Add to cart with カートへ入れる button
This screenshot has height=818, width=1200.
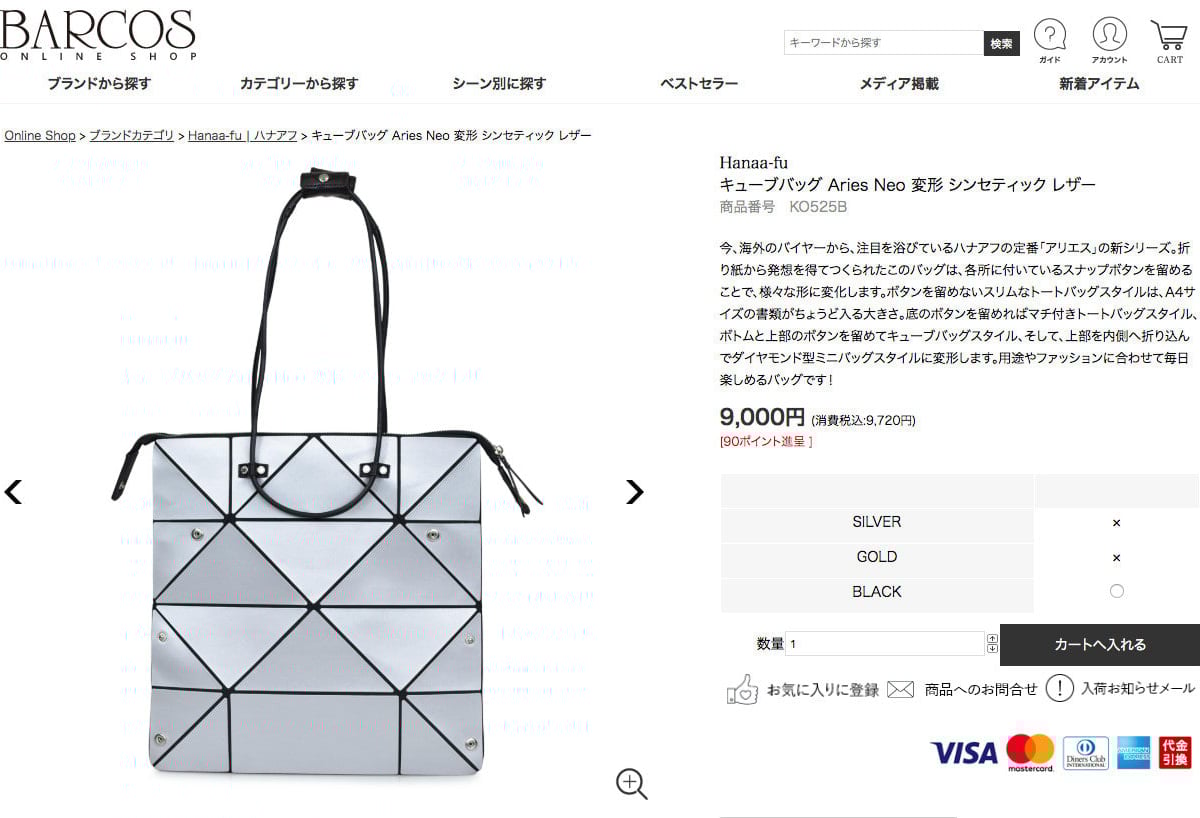pyautogui.click(x=1100, y=645)
